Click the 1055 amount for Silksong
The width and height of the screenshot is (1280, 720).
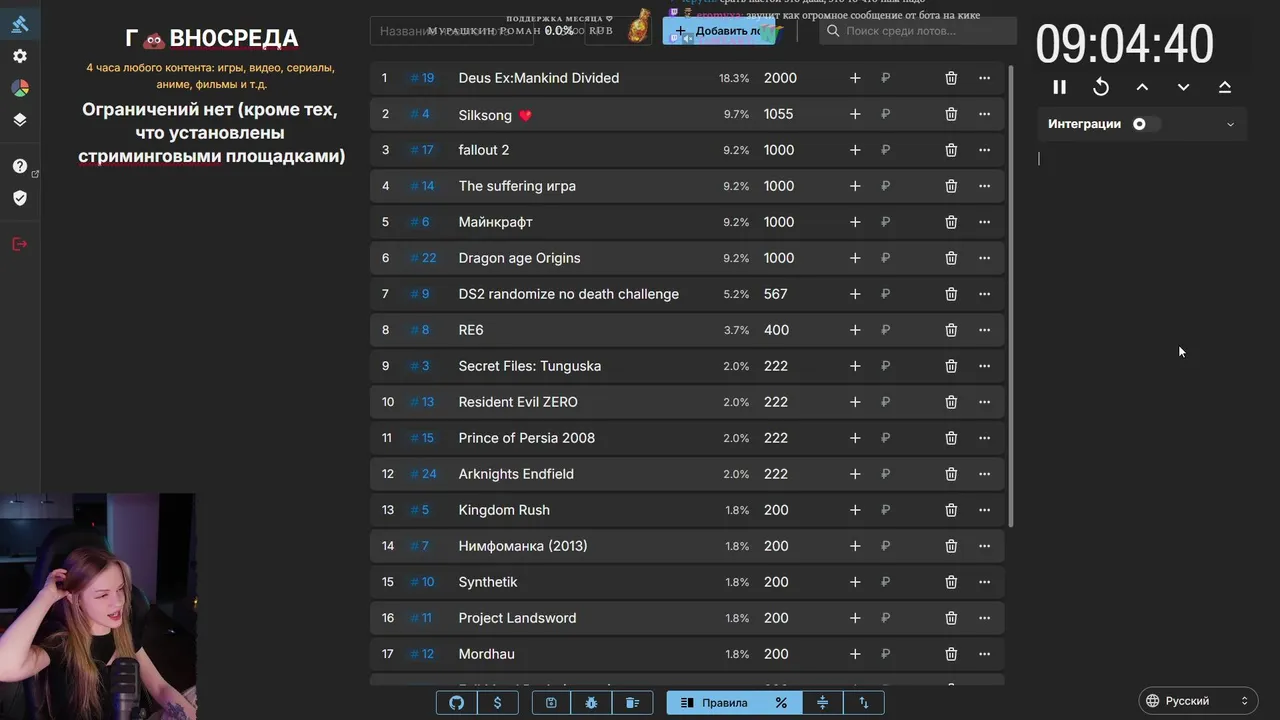779,114
